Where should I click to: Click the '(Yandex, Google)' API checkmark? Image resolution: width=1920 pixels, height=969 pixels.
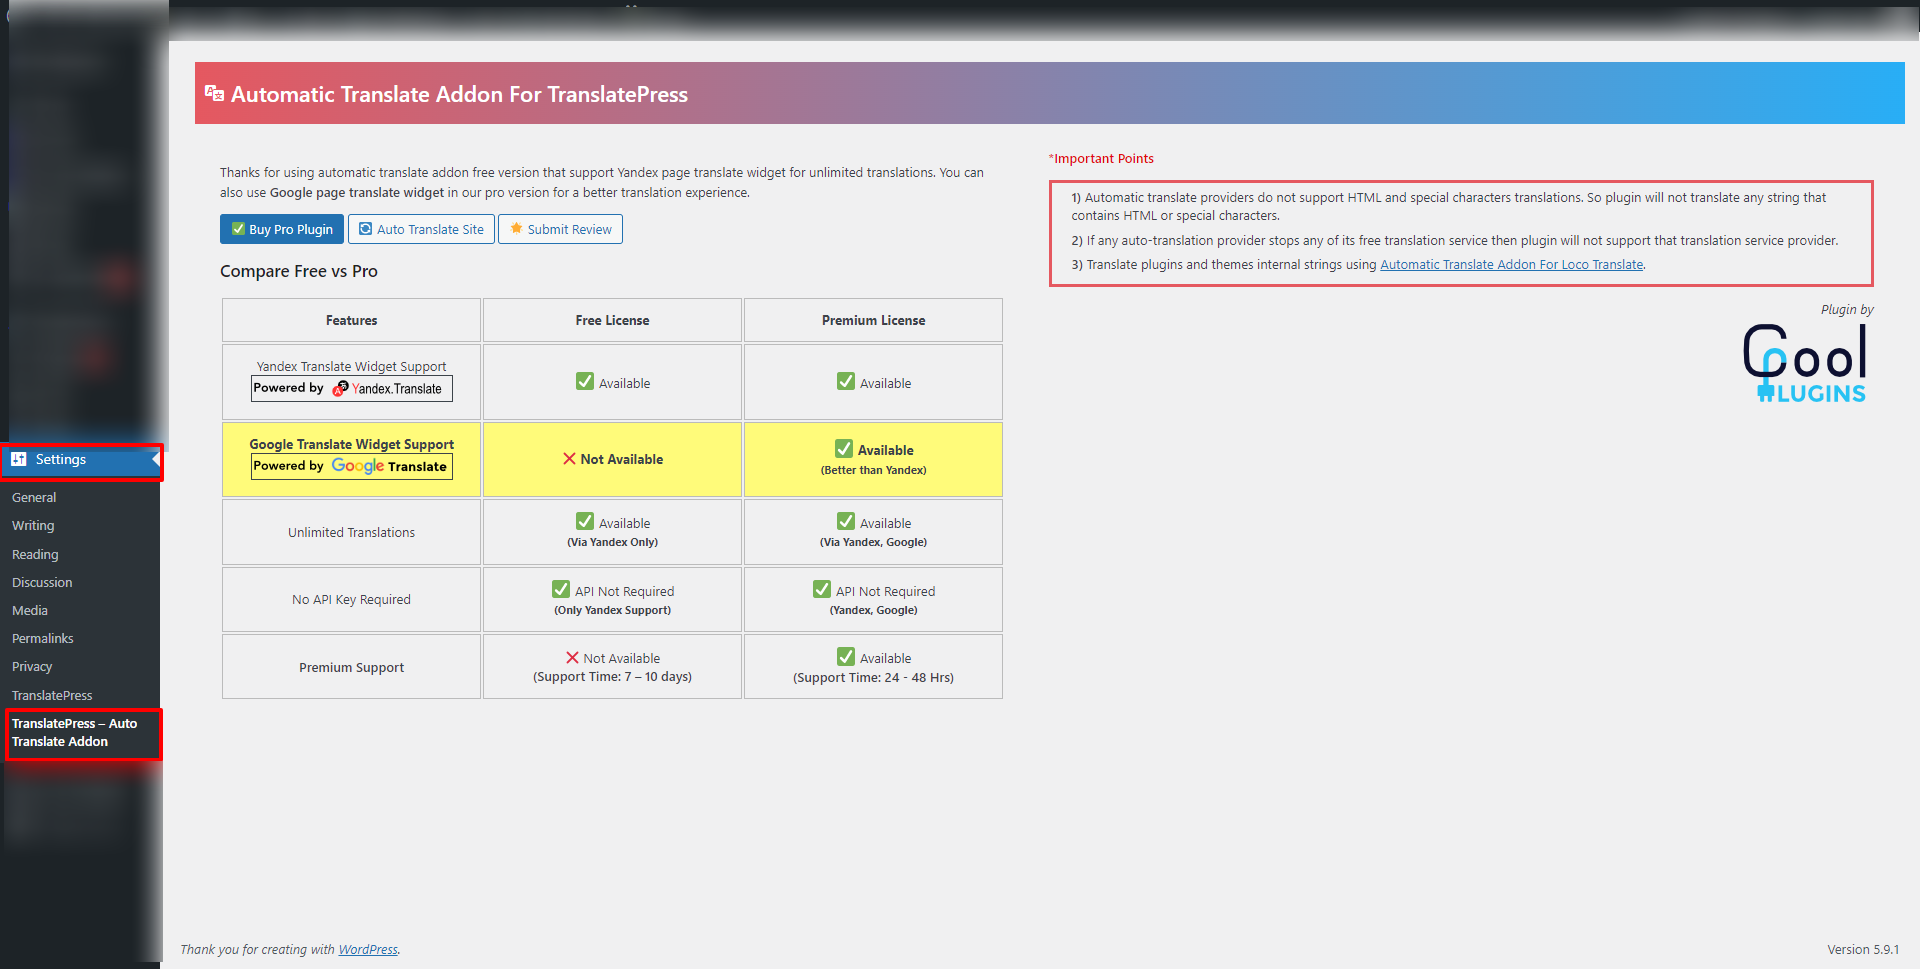pos(822,589)
